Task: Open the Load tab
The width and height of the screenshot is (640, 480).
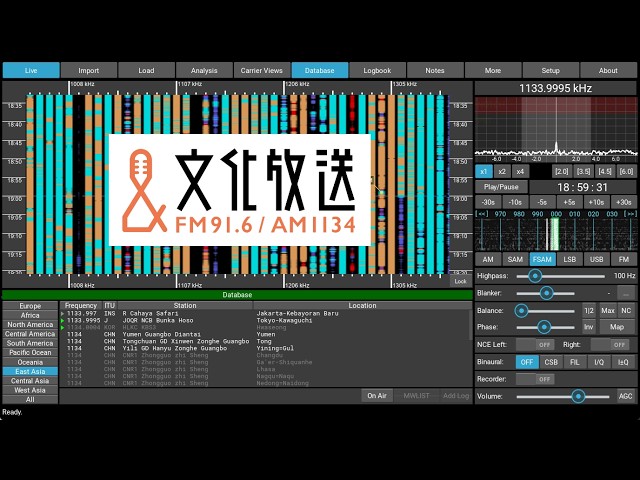Action: pyautogui.click(x=146, y=70)
